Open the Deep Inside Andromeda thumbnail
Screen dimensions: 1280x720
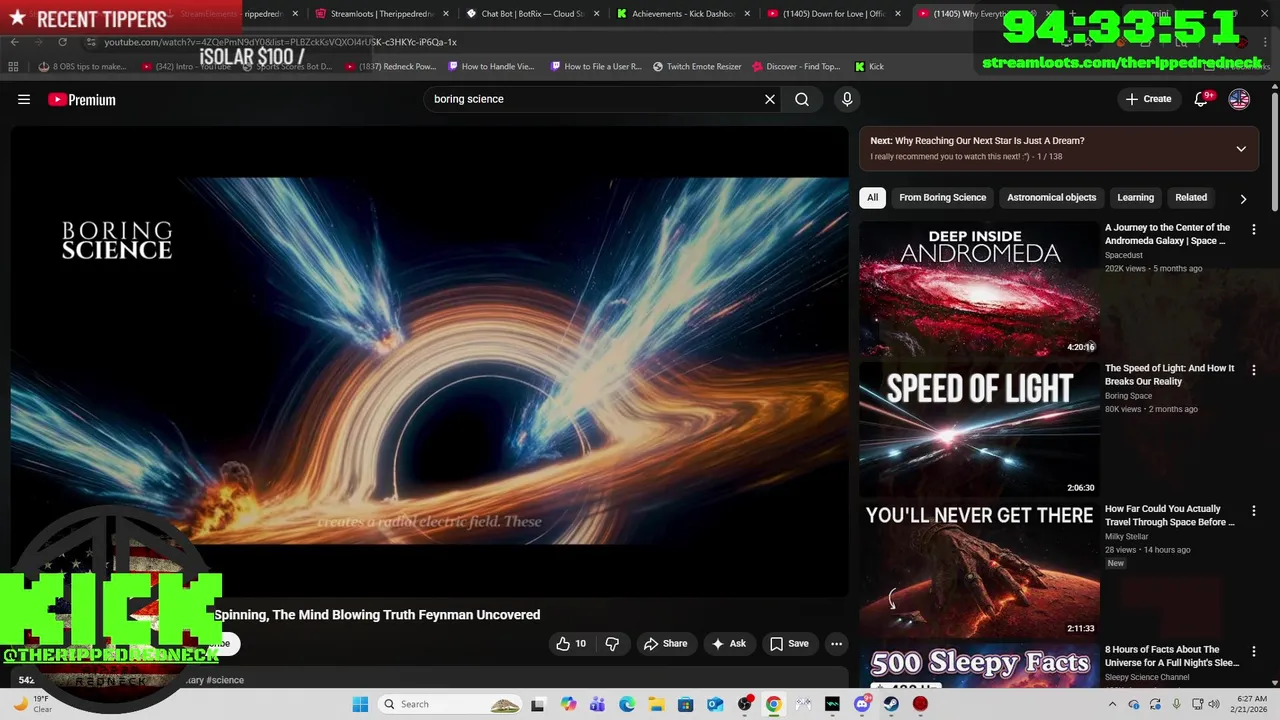click(979, 288)
